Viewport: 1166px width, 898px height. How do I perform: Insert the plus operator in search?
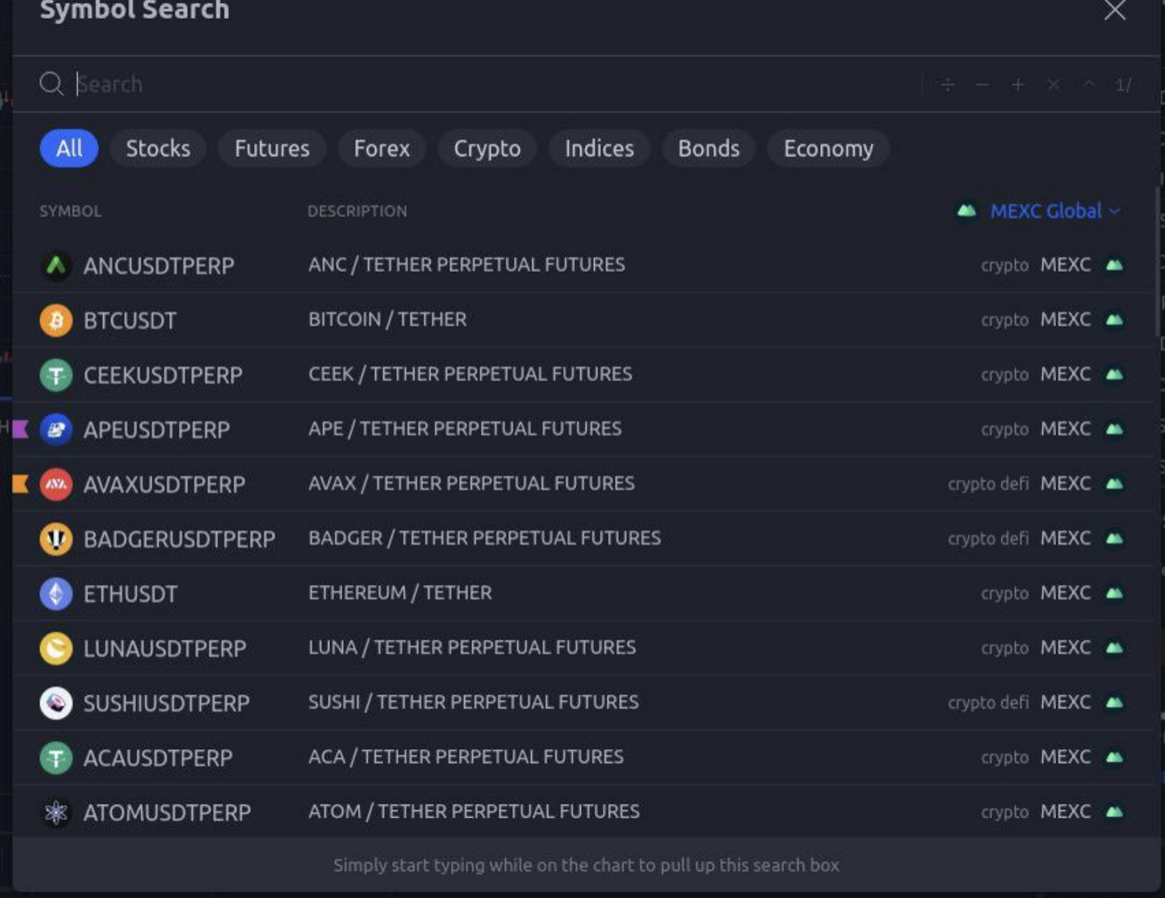[1018, 85]
